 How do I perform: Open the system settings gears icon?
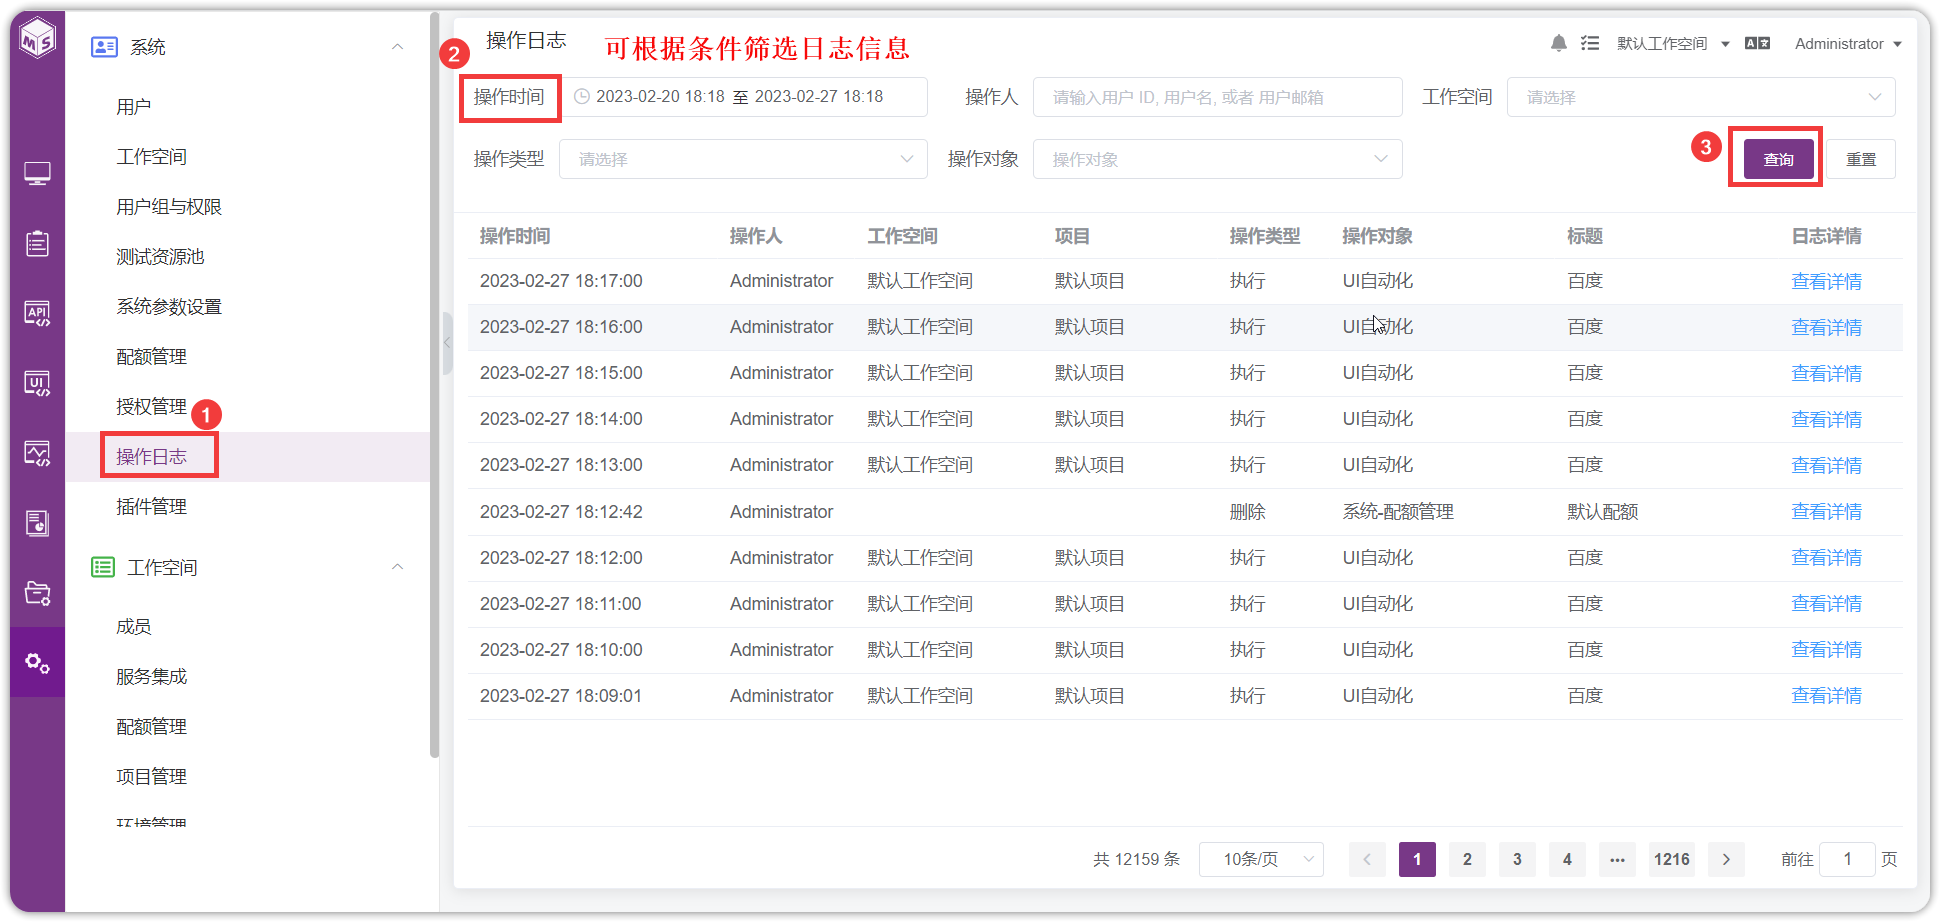tap(38, 663)
